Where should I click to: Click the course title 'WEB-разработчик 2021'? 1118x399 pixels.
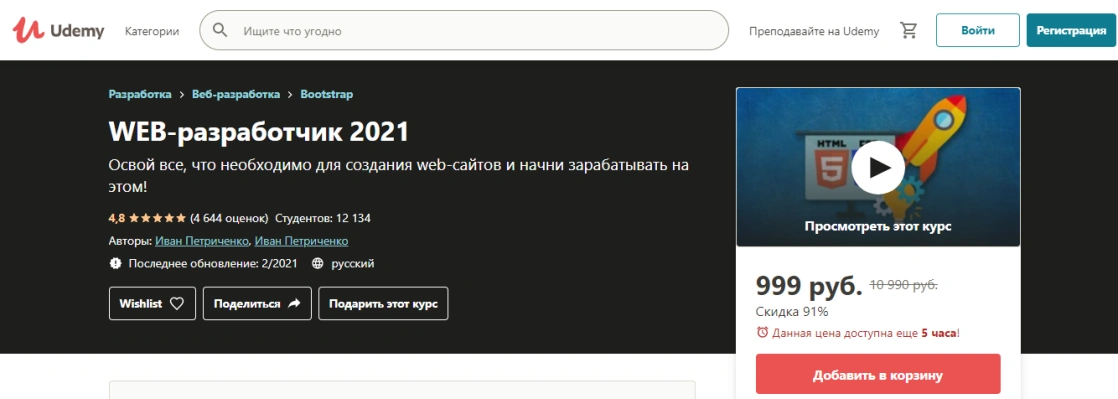coord(259,132)
